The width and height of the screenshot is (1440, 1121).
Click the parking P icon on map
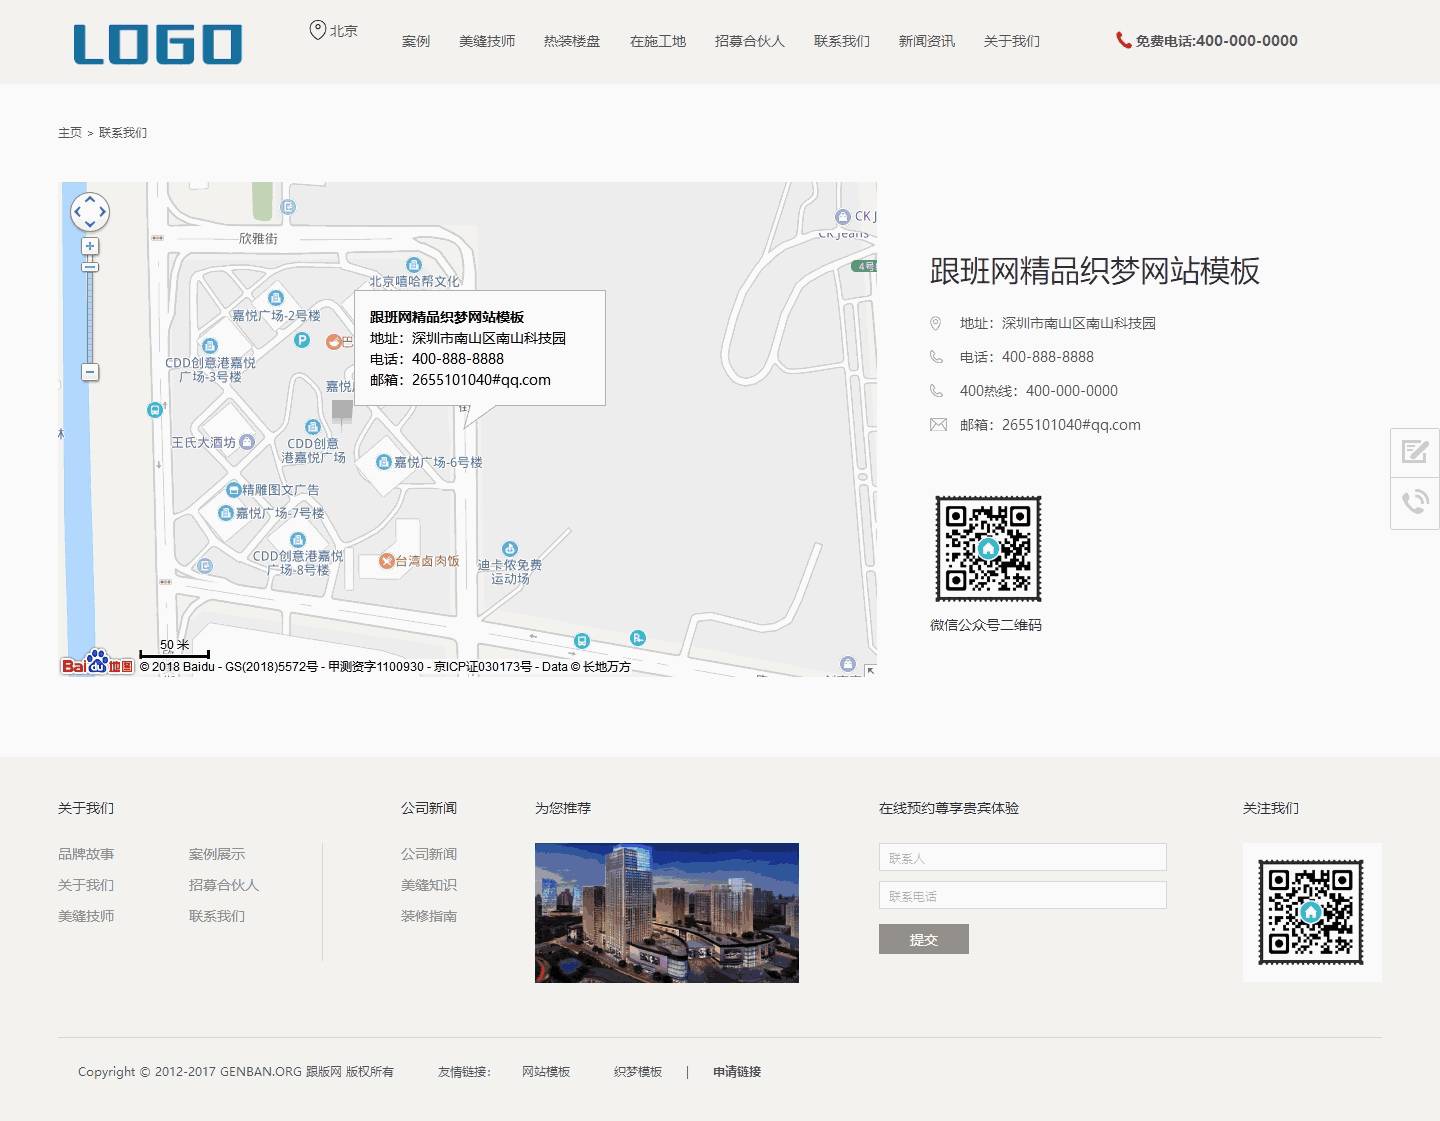[302, 340]
